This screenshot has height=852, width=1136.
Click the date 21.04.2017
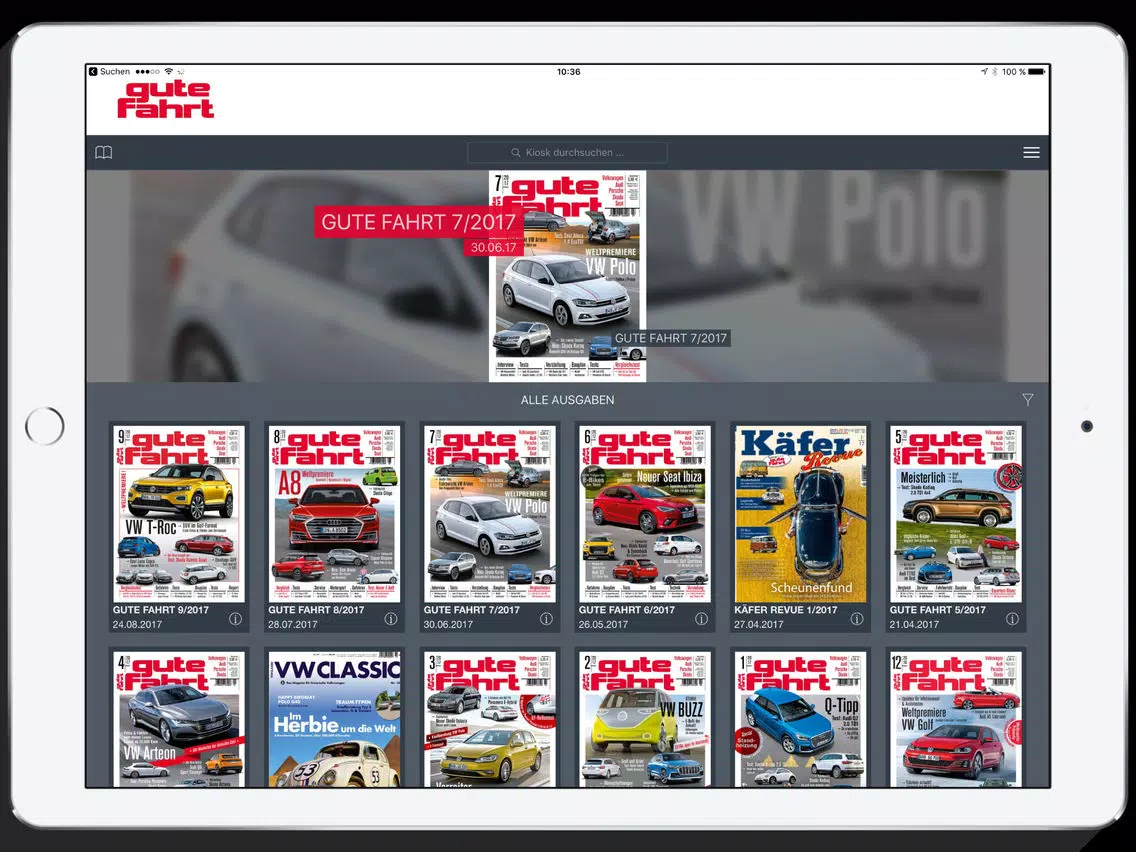click(914, 625)
